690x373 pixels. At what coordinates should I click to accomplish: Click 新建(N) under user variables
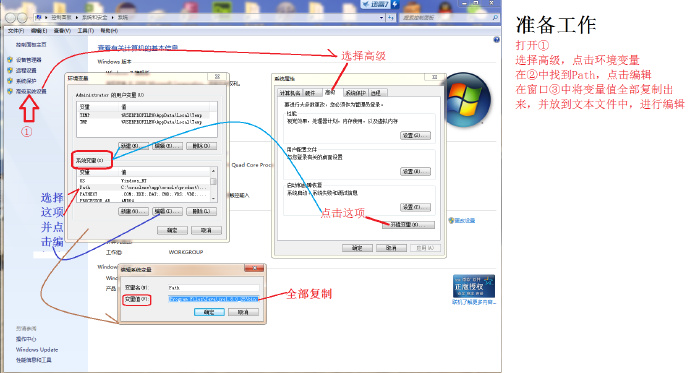[133, 146]
